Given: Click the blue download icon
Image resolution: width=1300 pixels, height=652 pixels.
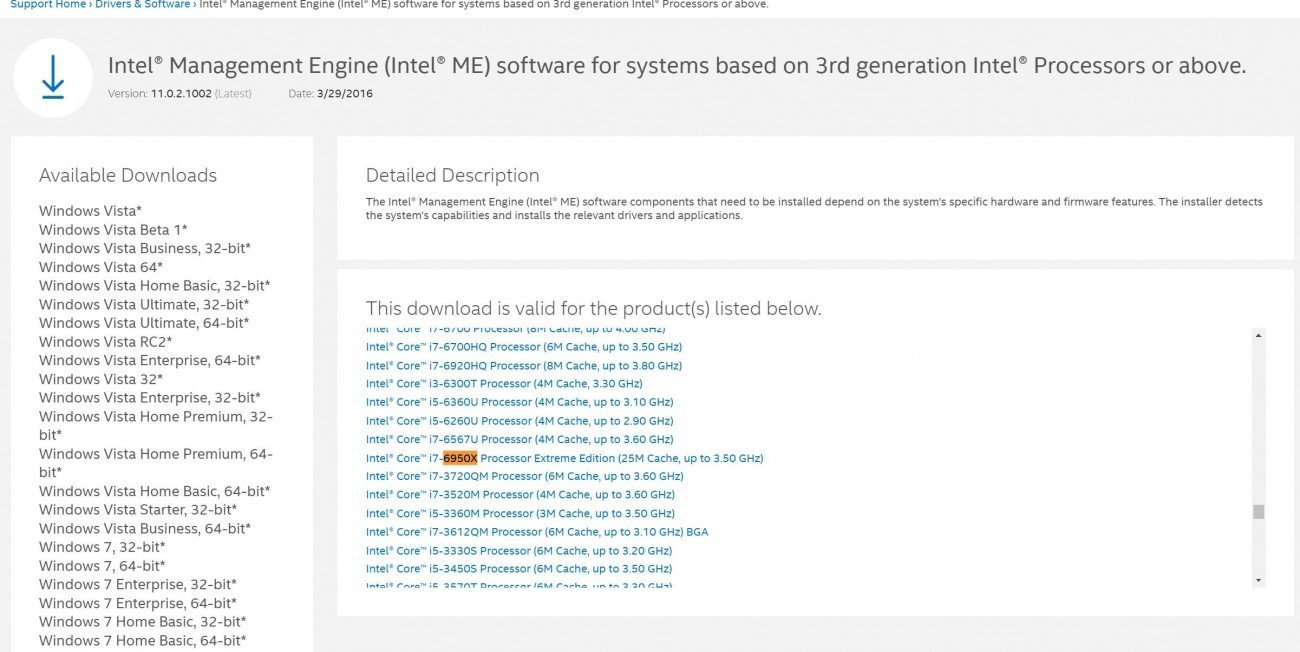Looking at the screenshot, I should 52,78.
